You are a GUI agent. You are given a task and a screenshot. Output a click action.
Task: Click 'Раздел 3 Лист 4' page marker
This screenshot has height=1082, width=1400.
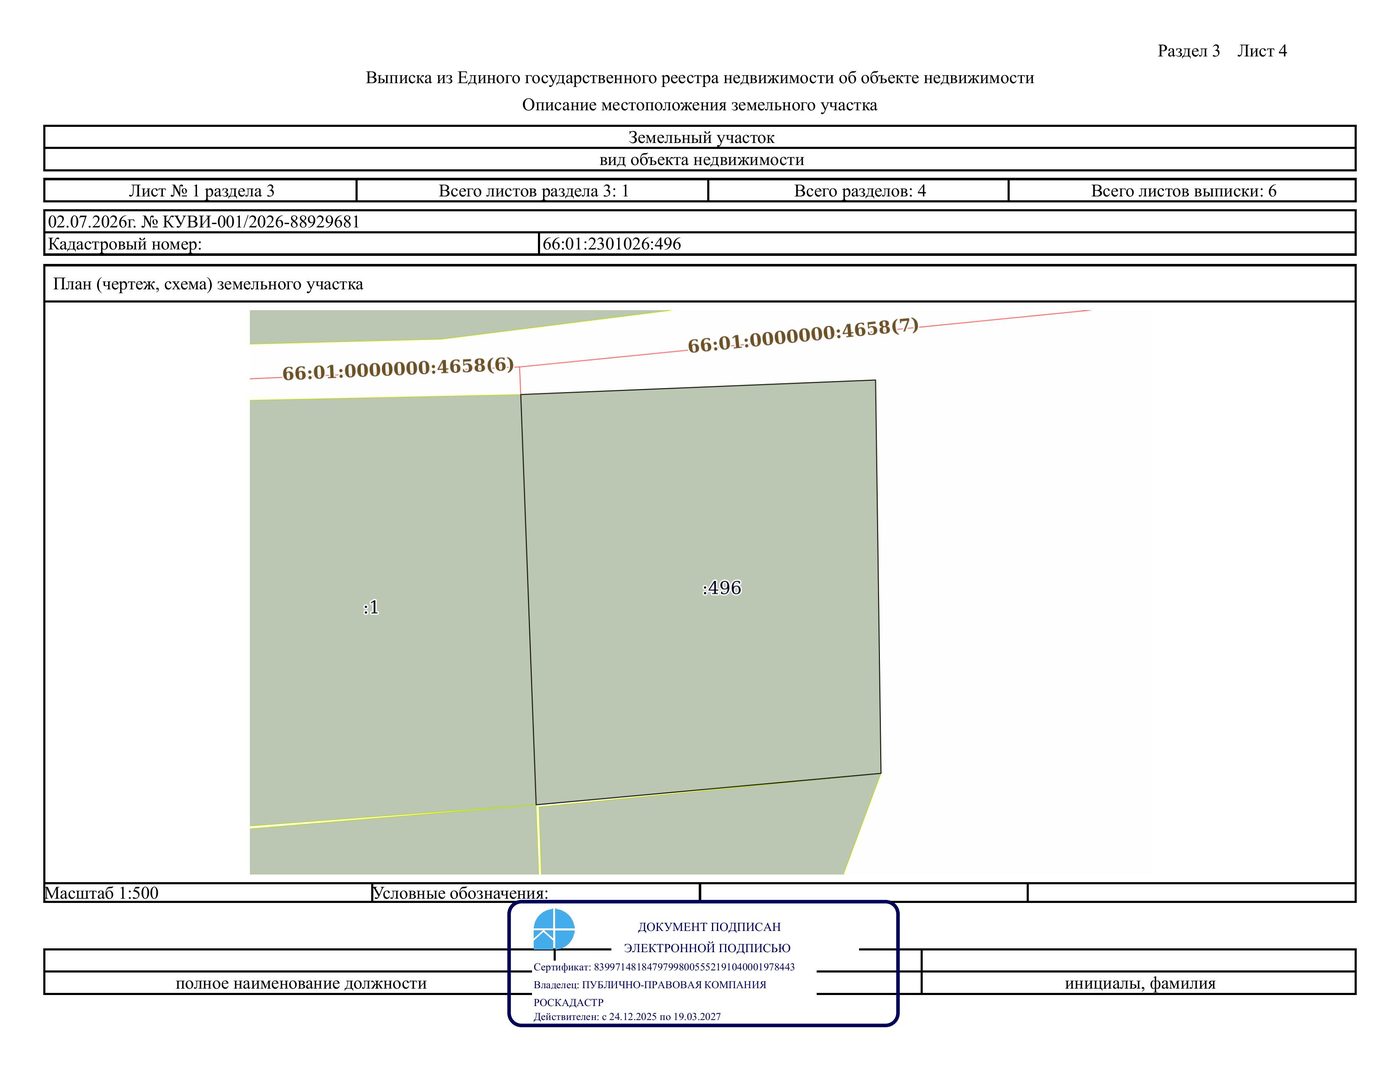pyautogui.click(x=1222, y=51)
